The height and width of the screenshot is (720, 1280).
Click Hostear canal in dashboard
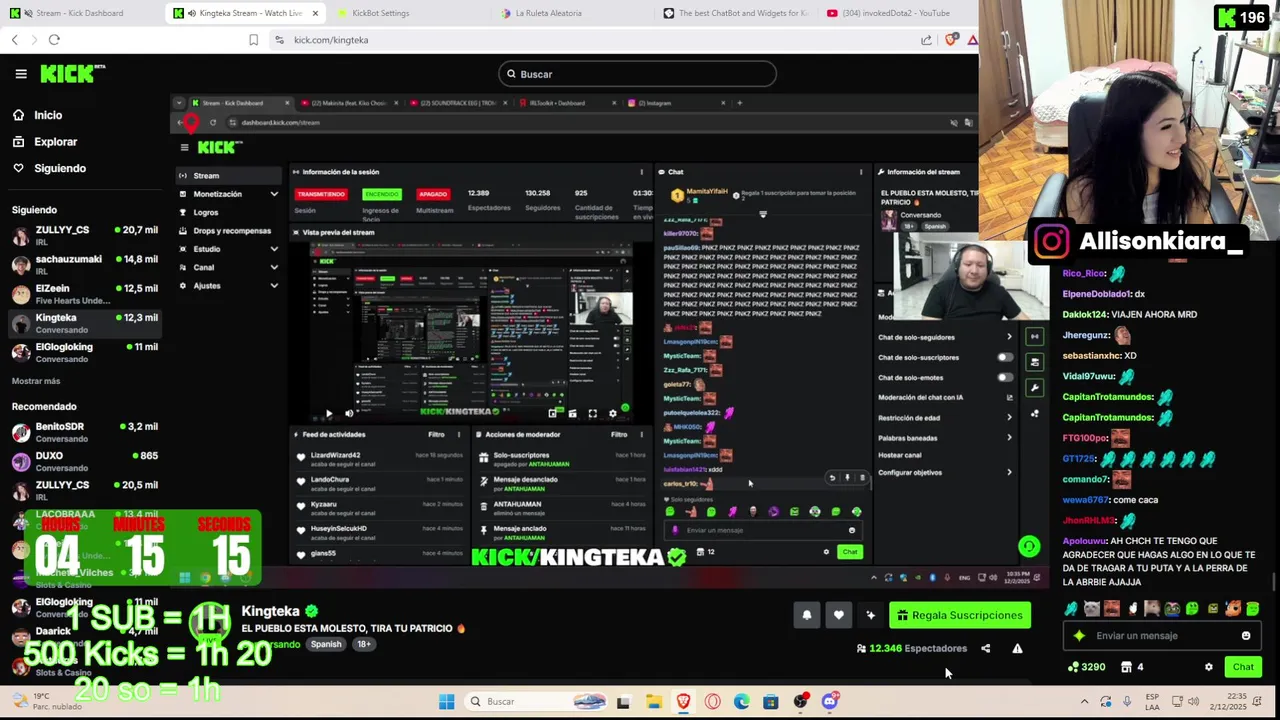pos(900,455)
